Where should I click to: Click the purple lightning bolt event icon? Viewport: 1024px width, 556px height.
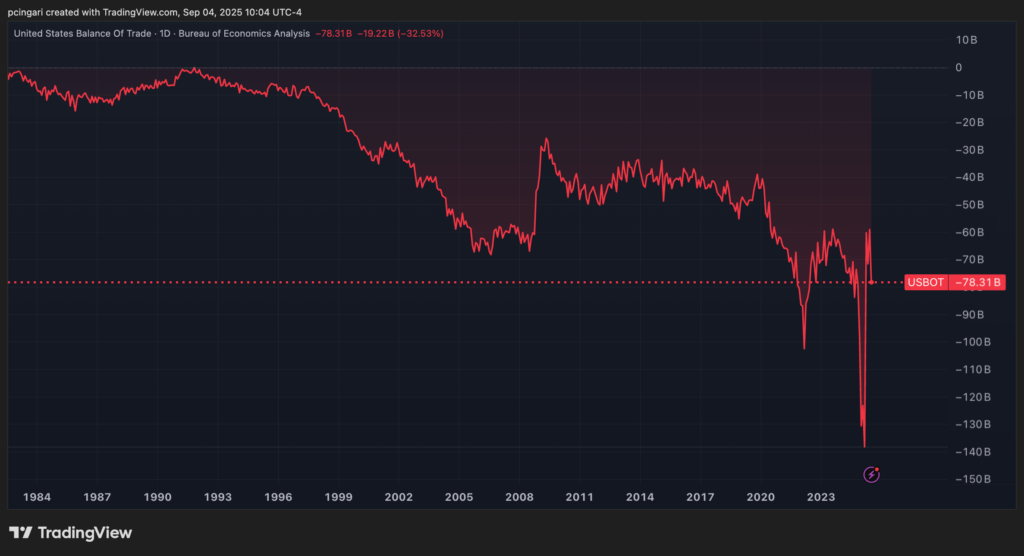[x=871, y=474]
